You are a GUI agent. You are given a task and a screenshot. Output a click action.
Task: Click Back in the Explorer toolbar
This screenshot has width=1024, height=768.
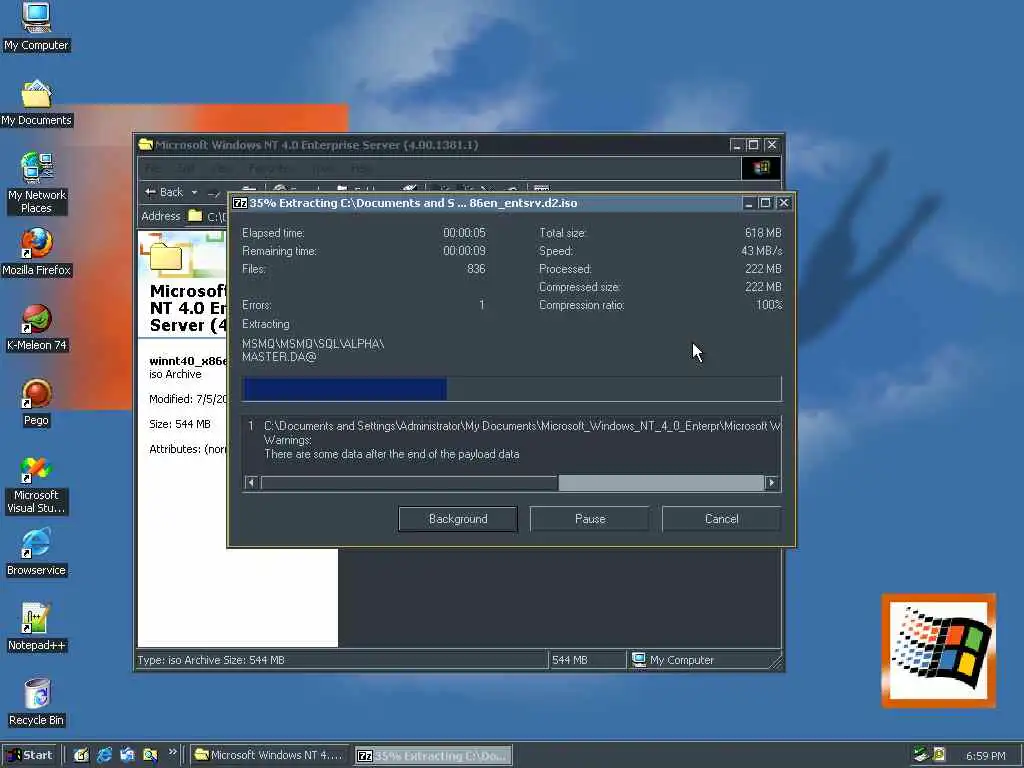(163, 192)
